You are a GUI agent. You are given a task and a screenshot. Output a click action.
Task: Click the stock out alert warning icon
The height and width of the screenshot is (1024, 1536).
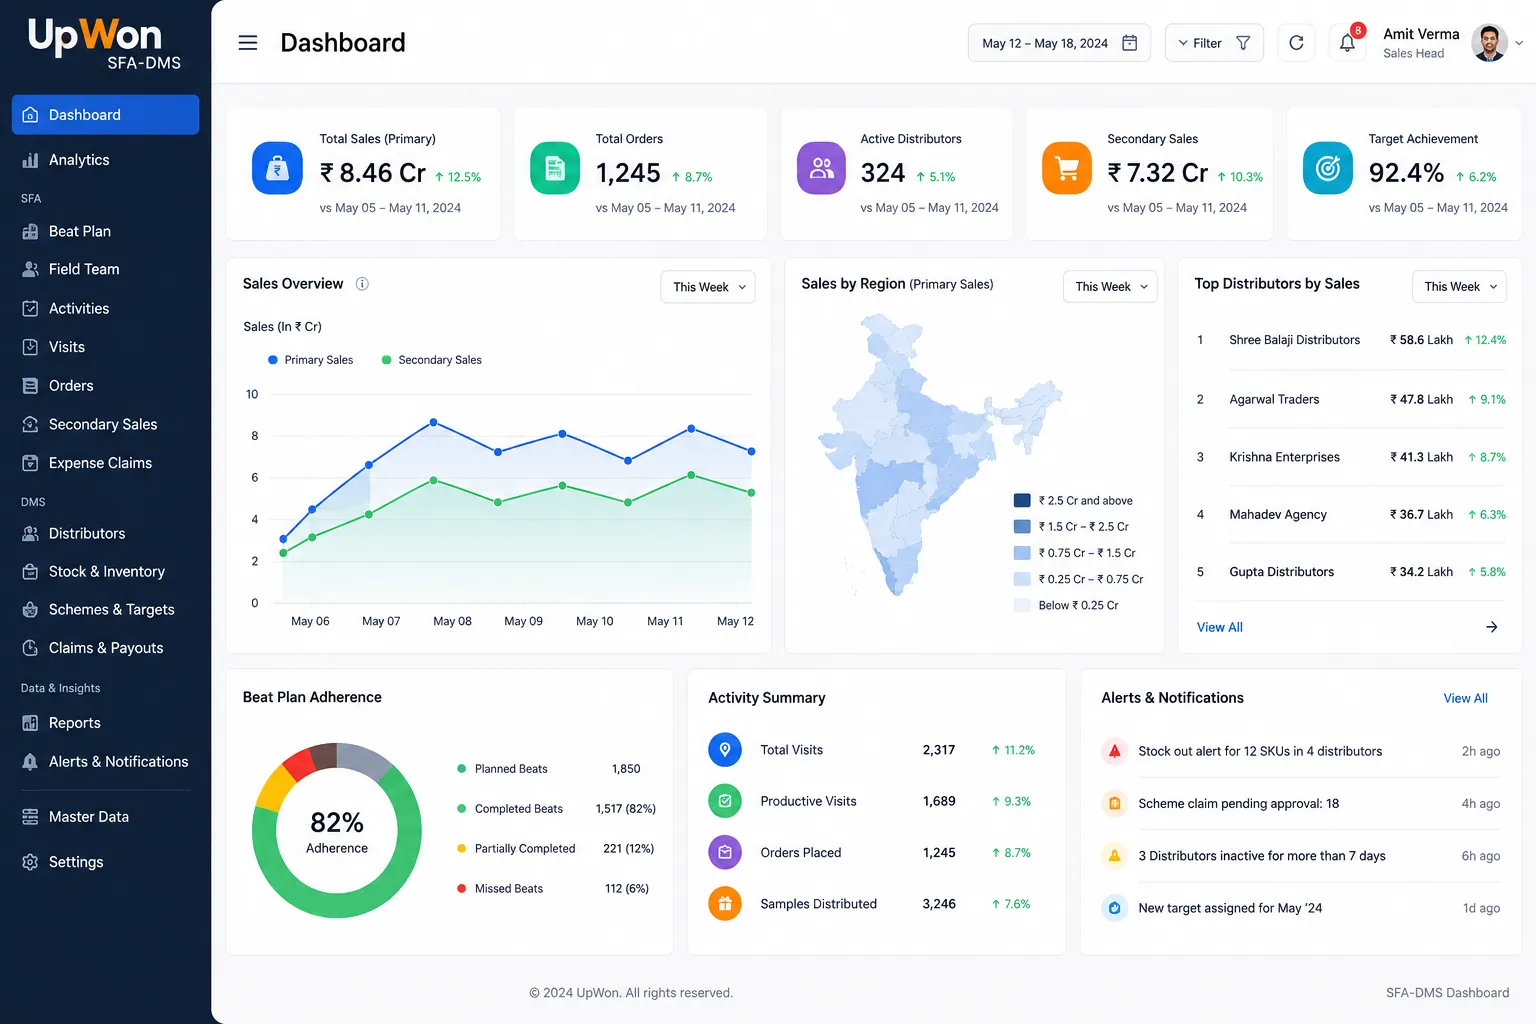coord(1114,751)
